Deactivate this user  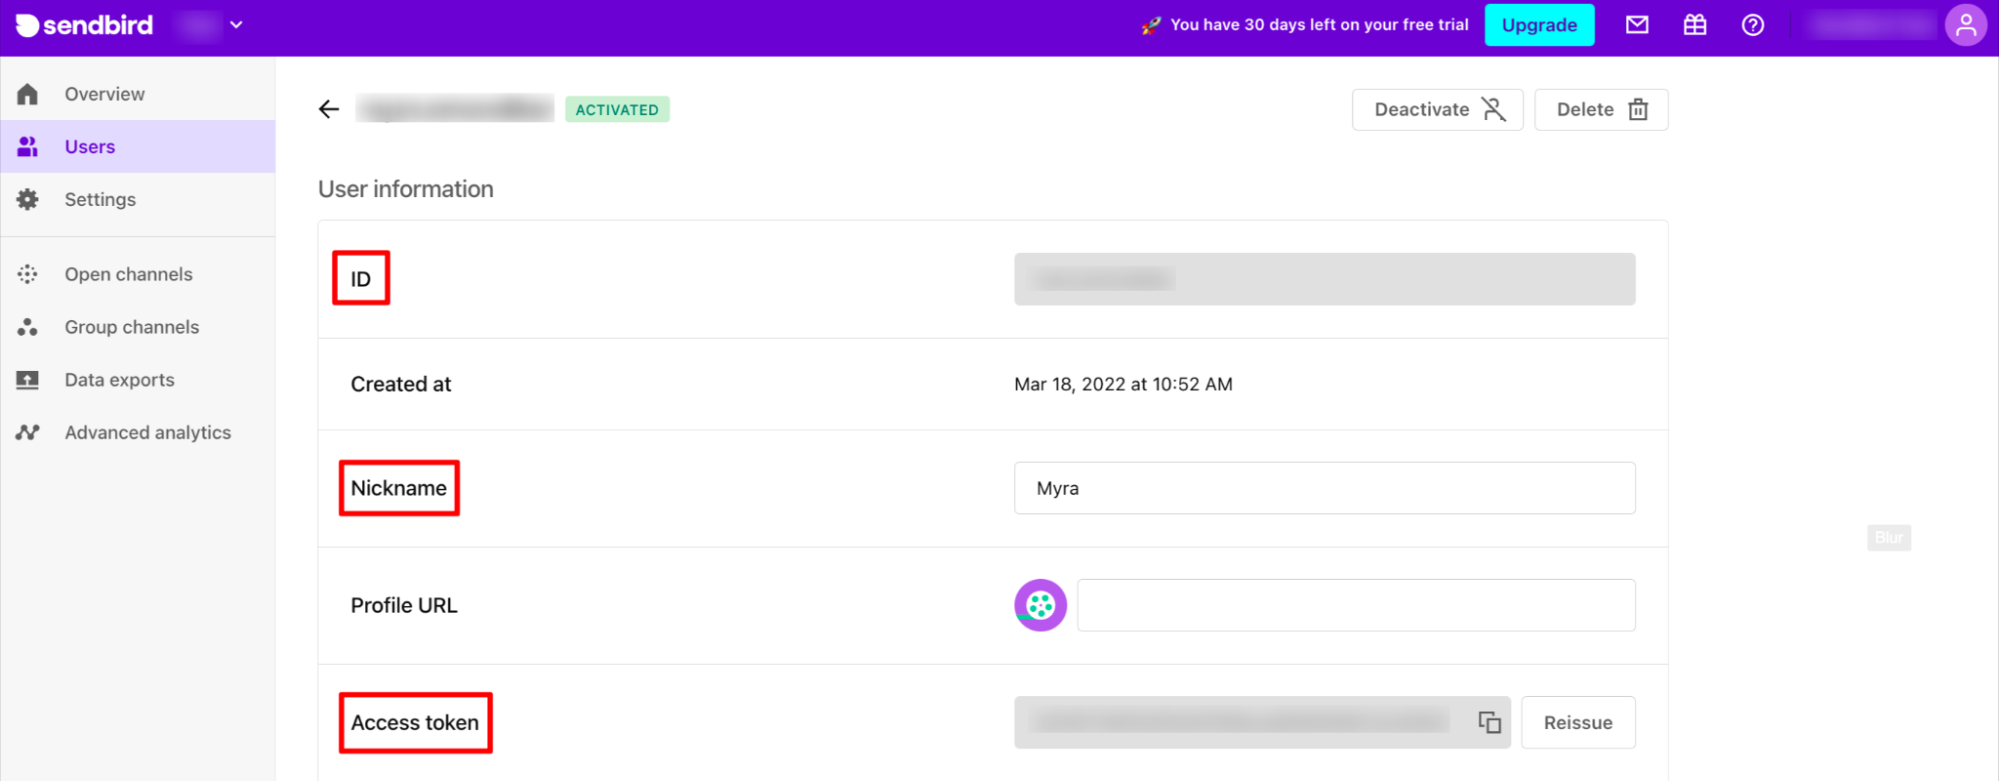[x=1437, y=109]
